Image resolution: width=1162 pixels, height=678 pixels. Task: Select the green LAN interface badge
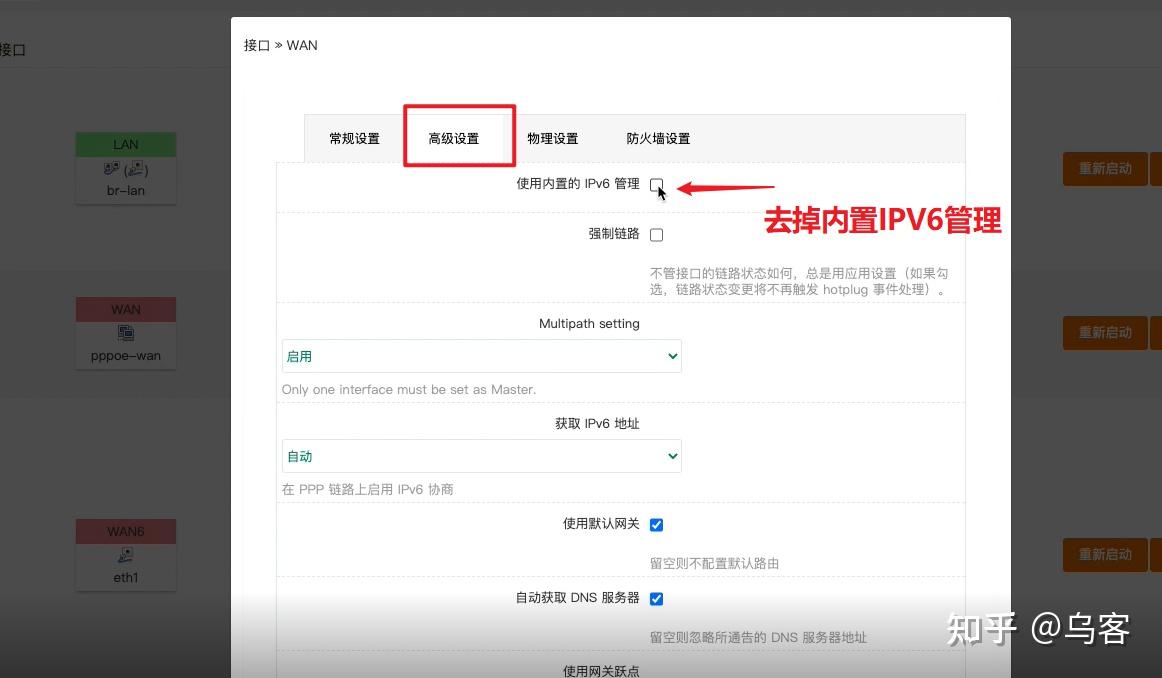(125, 144)
